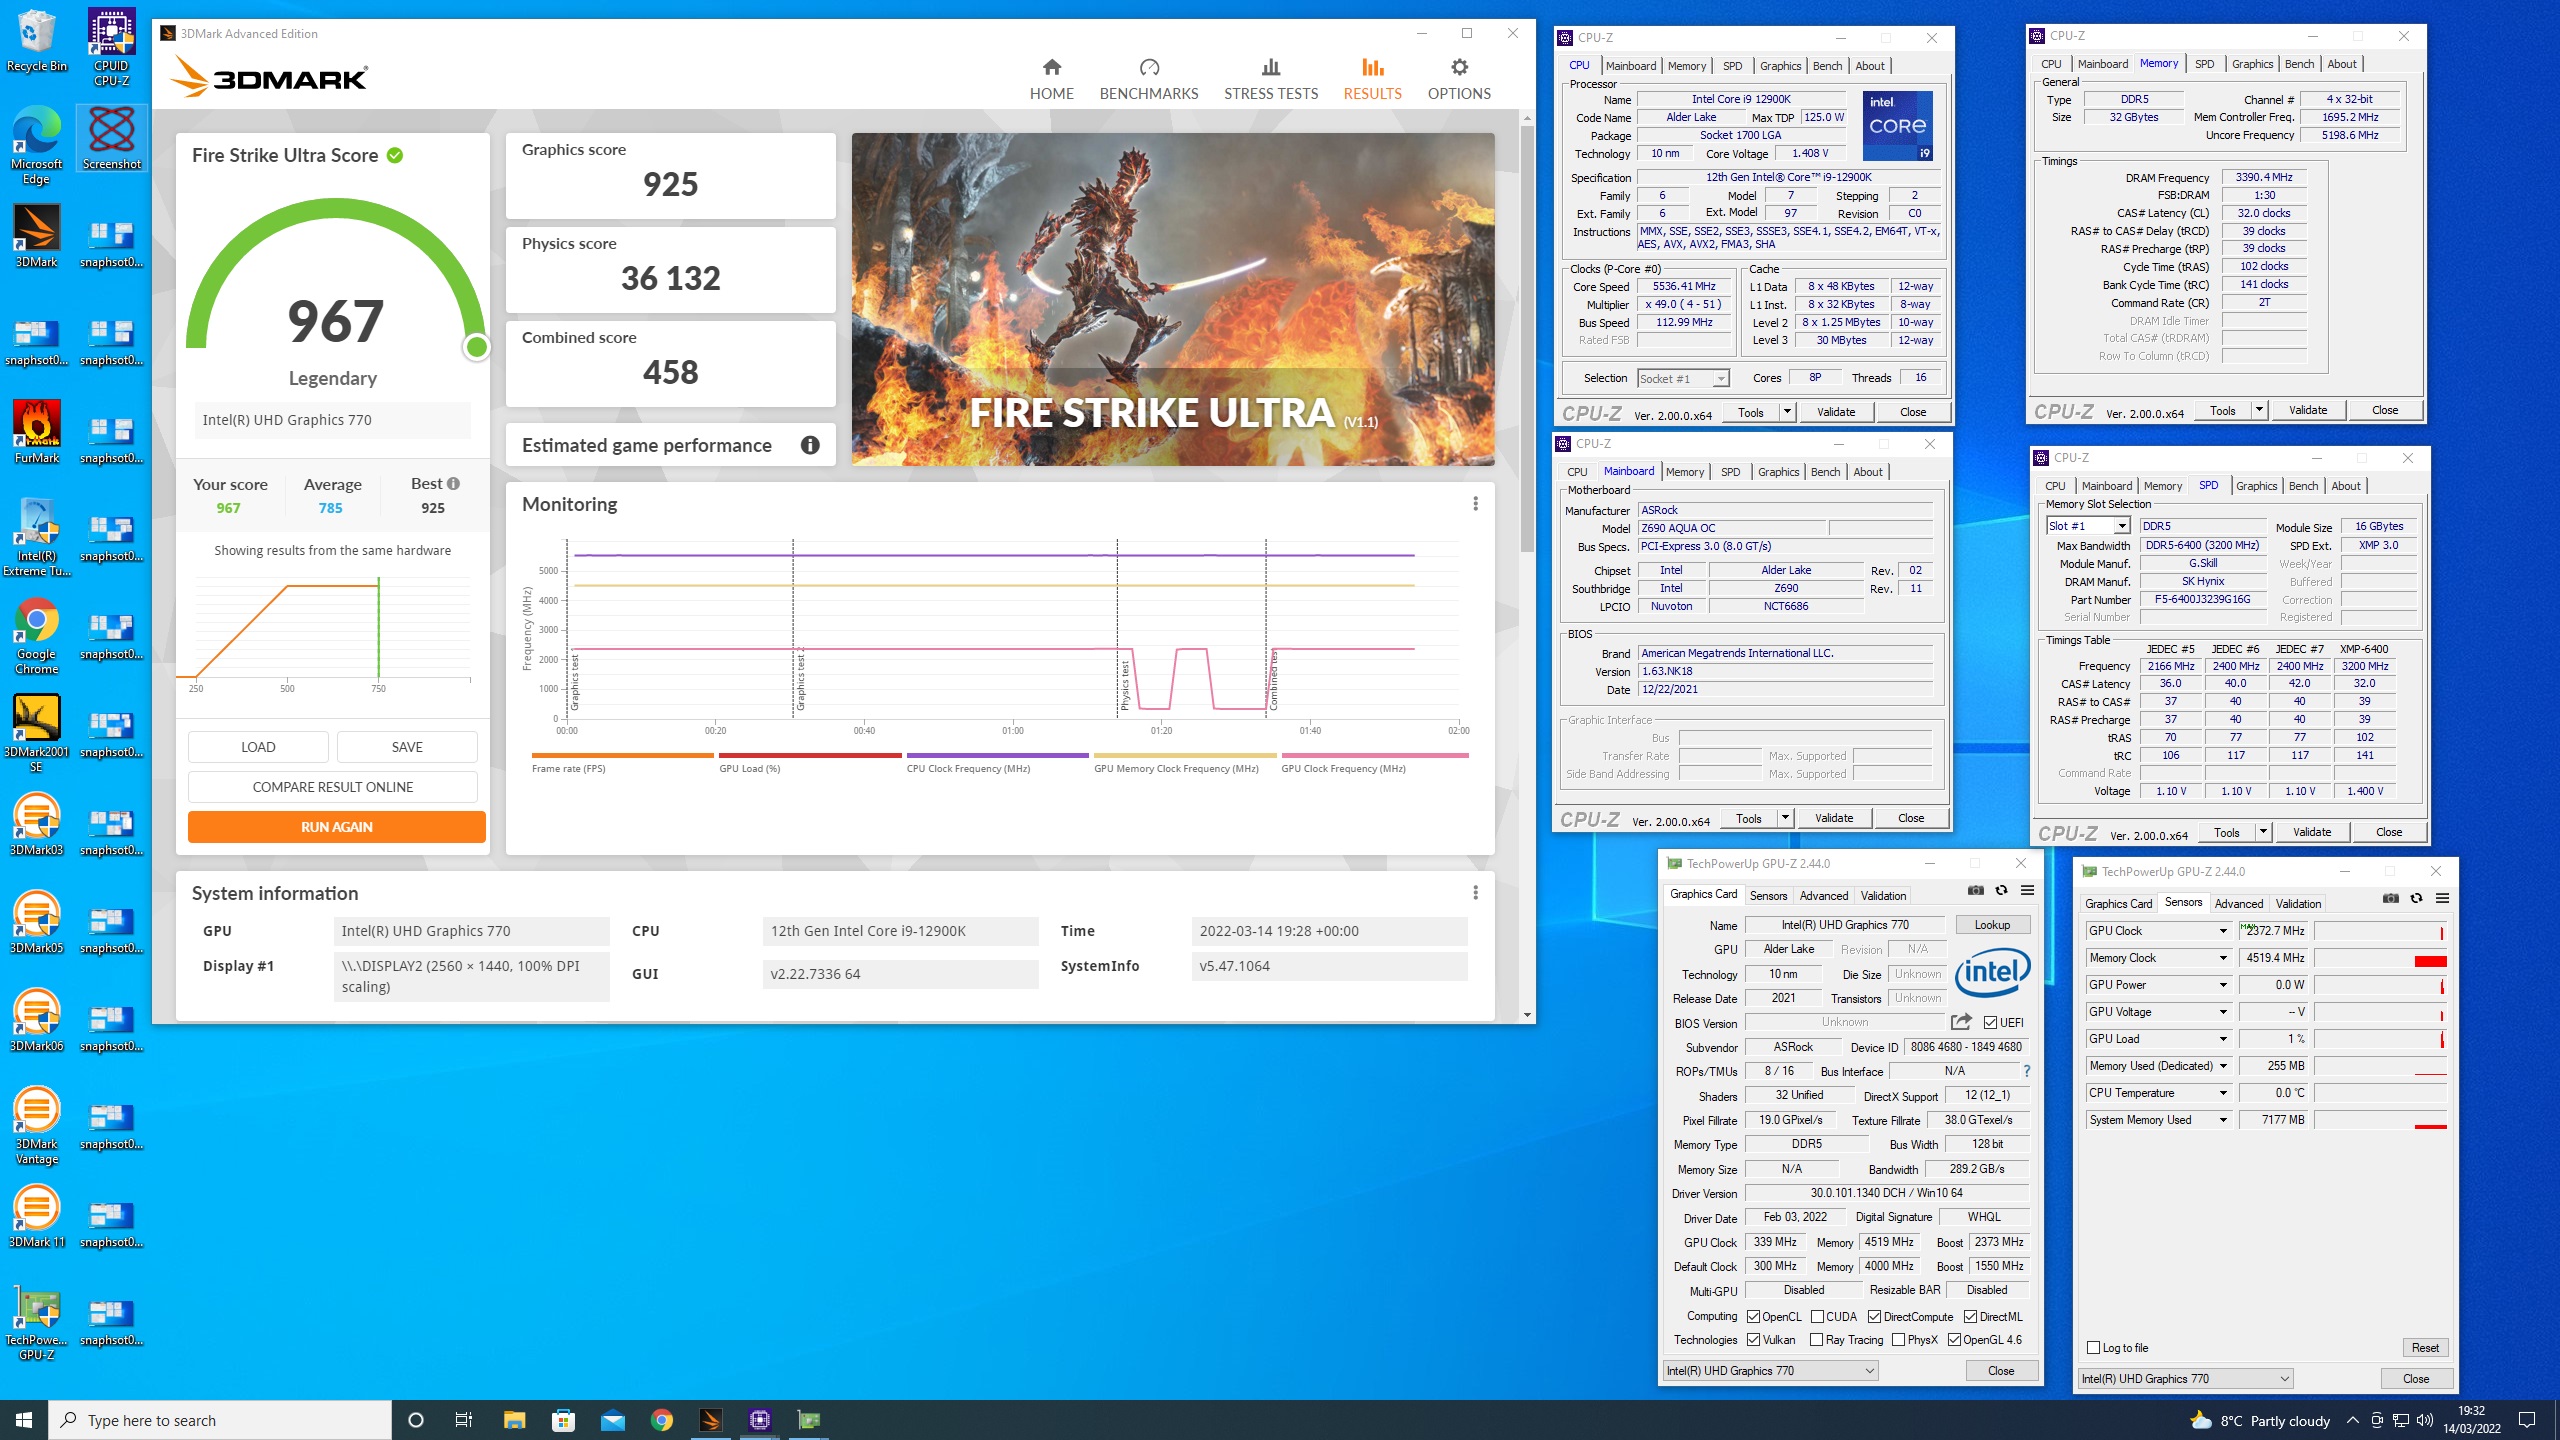Click the Type here to search box
This screenshot has width=2560, height=1440.
click(x=220, y=1420)
